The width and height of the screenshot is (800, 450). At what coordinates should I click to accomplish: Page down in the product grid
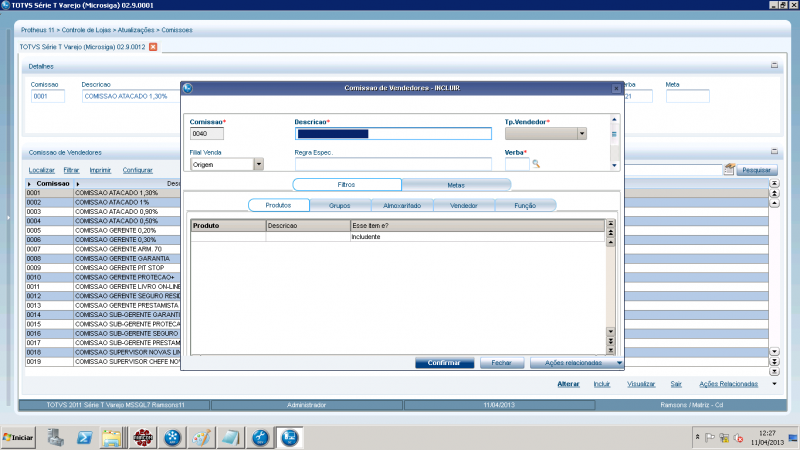[610, 341]
